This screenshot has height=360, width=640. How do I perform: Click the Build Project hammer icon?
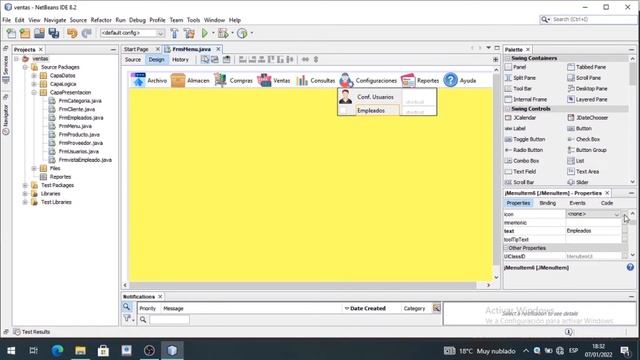point(174,33)
